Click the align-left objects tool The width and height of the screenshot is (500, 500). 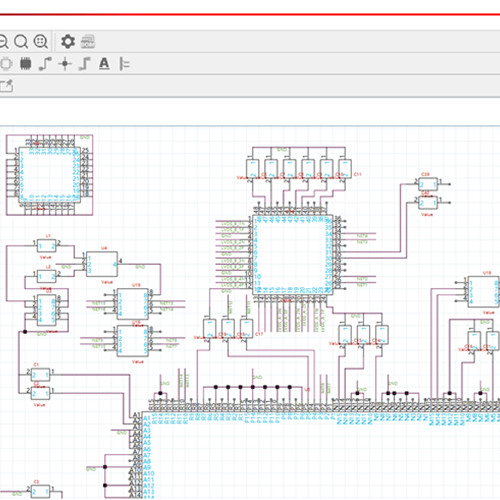tap(124, 64)
